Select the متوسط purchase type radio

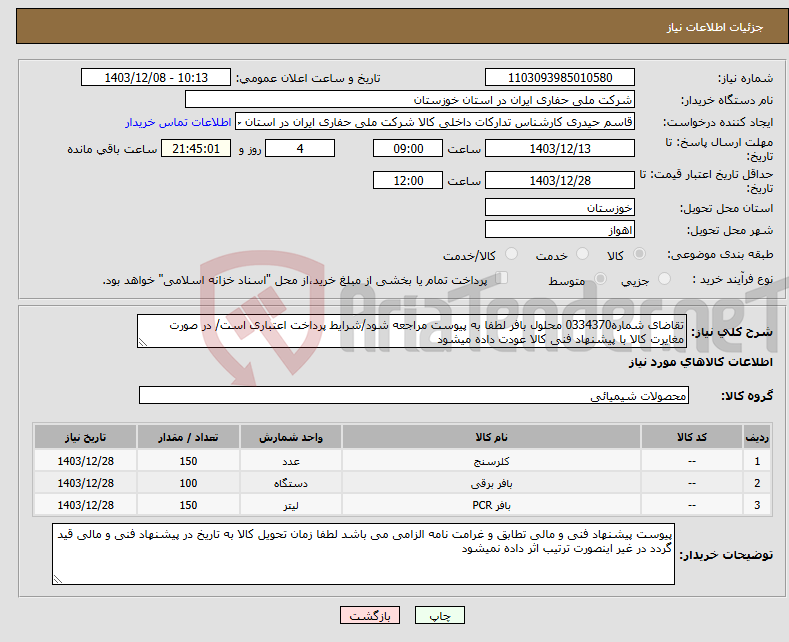(x=600, y=279)
